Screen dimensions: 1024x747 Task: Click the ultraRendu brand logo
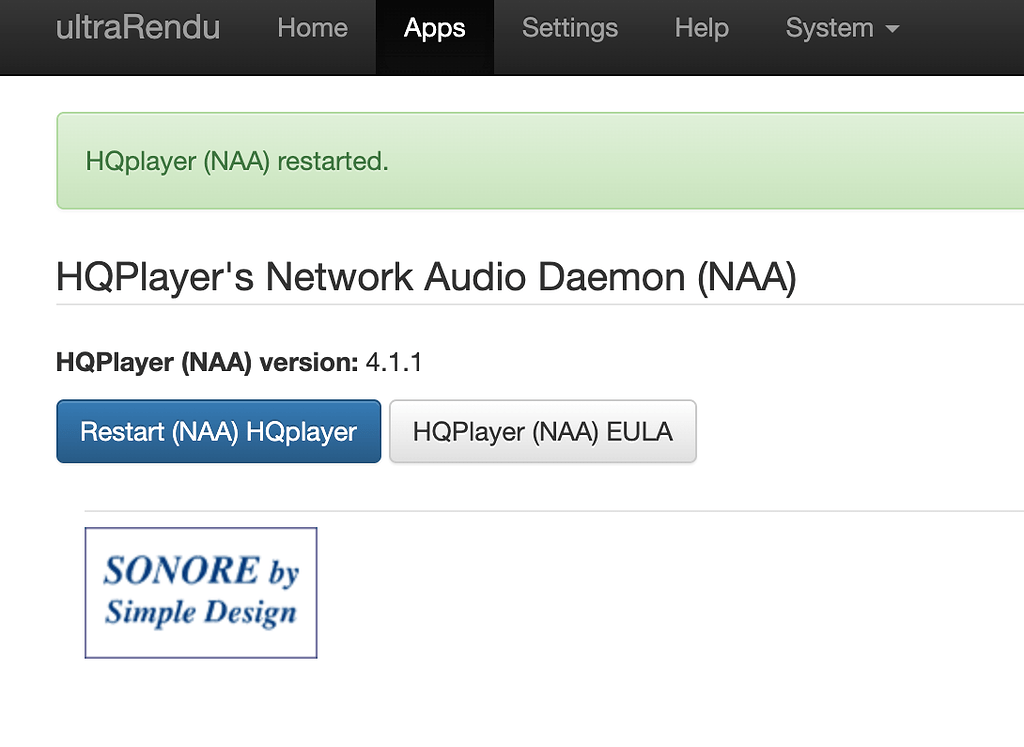(x=137, y=28)
